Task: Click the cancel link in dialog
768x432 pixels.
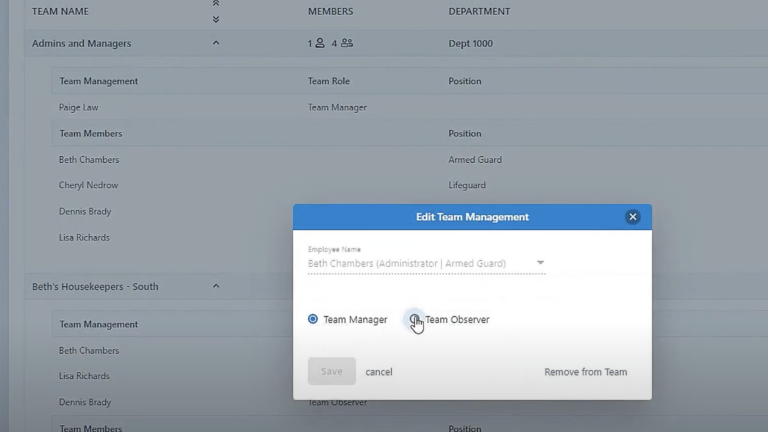Action: [x=378, y=372]
